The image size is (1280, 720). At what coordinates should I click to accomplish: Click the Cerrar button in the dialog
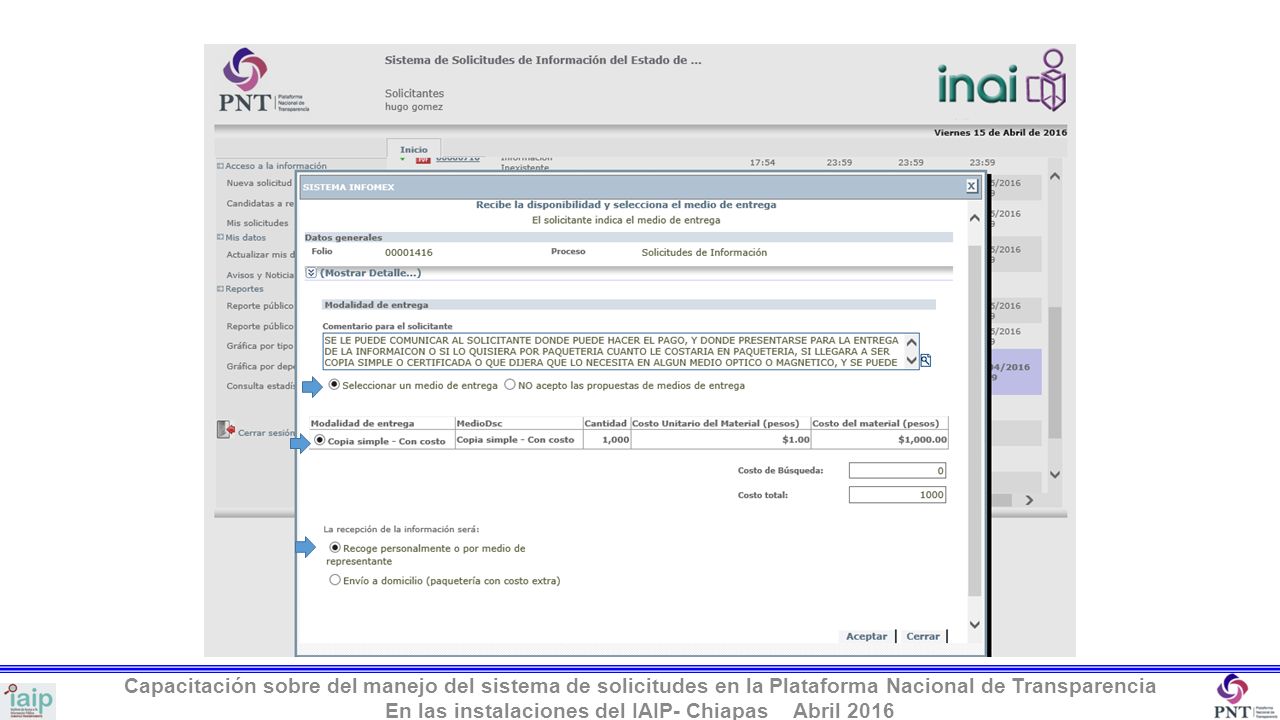click(923, 636)
